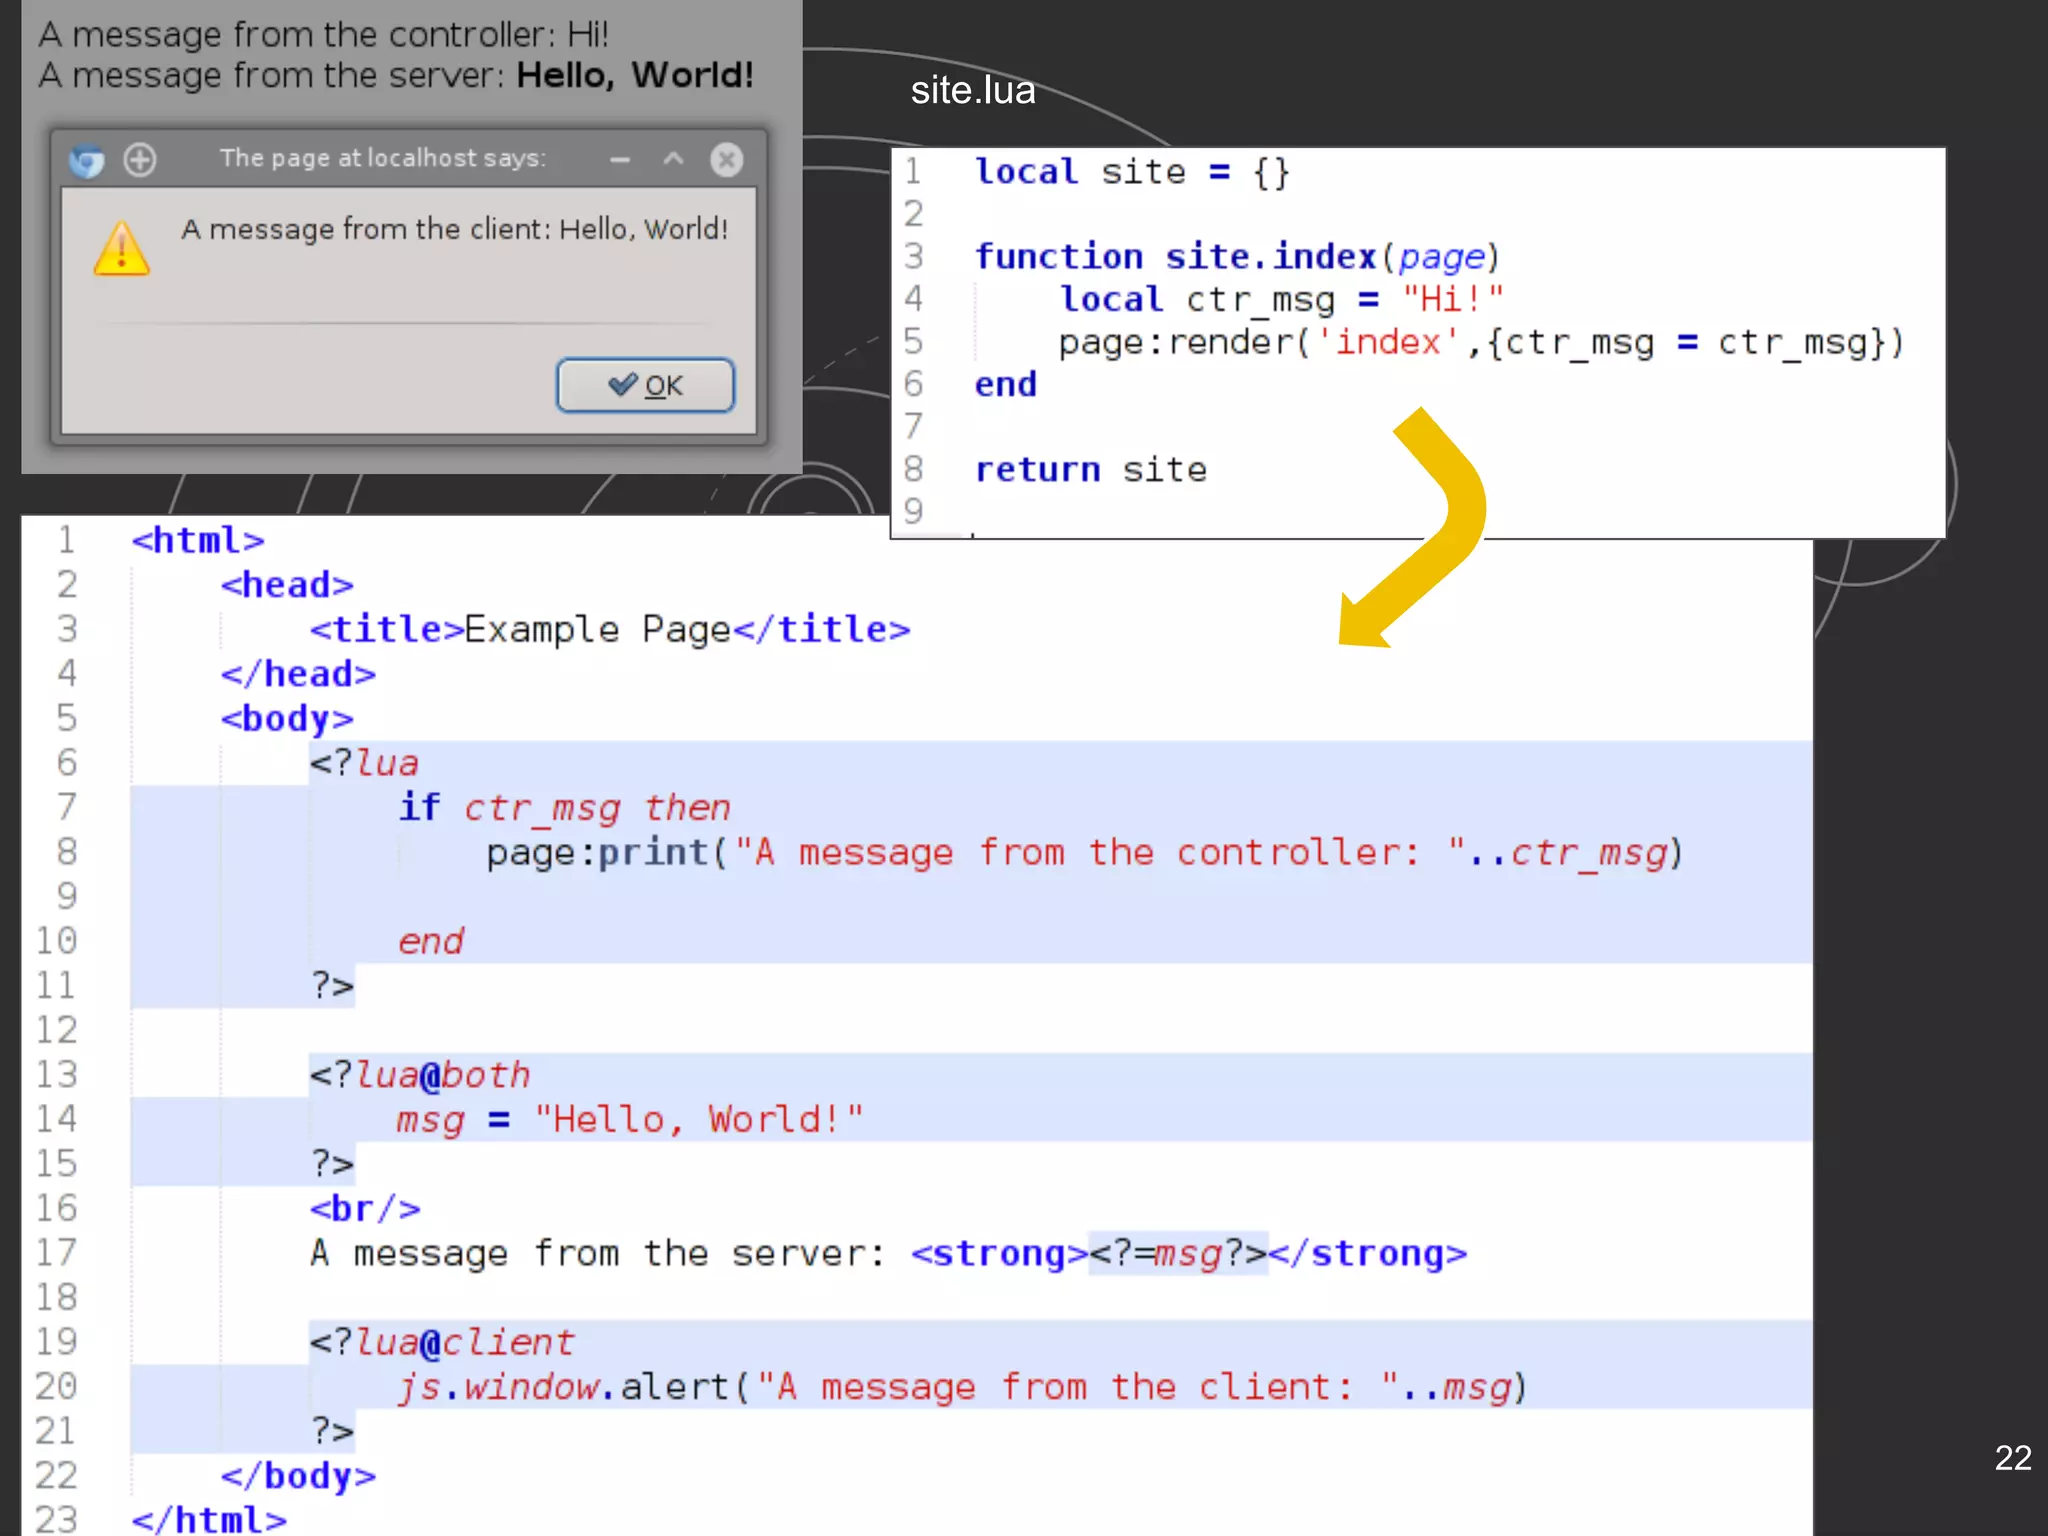Click the plus circle icon in dialog titlebar
The image size is (2048, 1536).
140,159
